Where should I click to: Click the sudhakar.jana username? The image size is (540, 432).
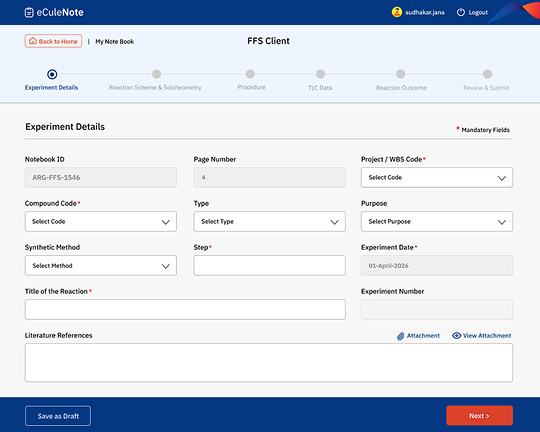click(x=425, y=12)
